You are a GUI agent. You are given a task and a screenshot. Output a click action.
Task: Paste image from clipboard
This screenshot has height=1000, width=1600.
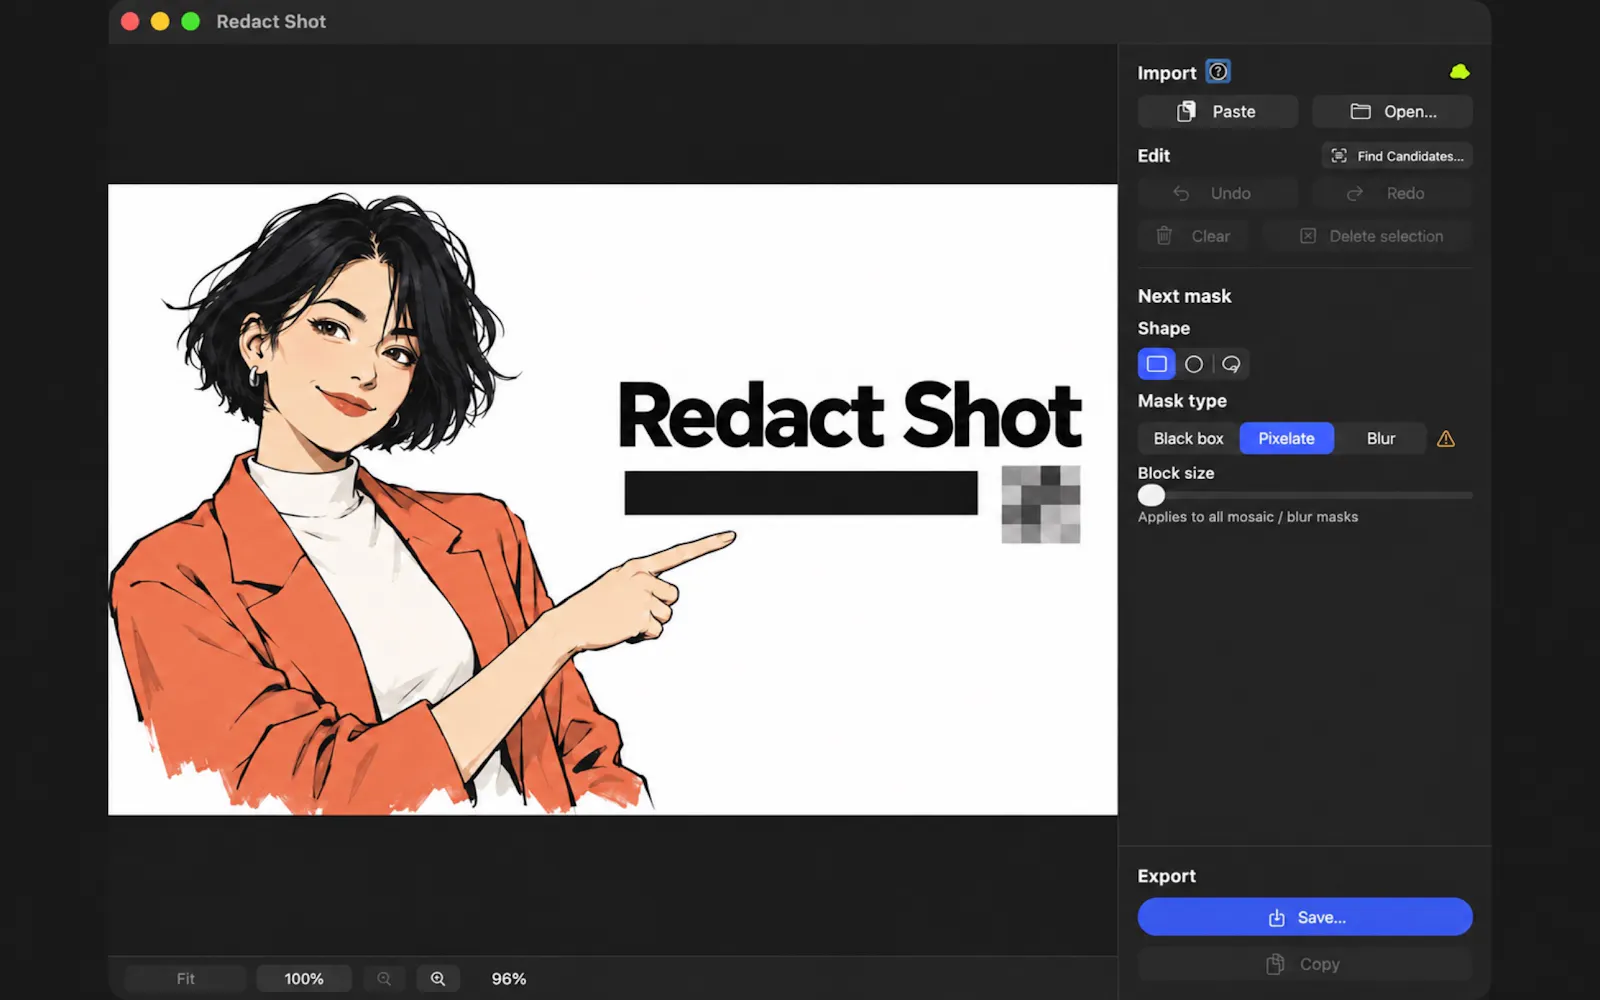pos(1218,112)
